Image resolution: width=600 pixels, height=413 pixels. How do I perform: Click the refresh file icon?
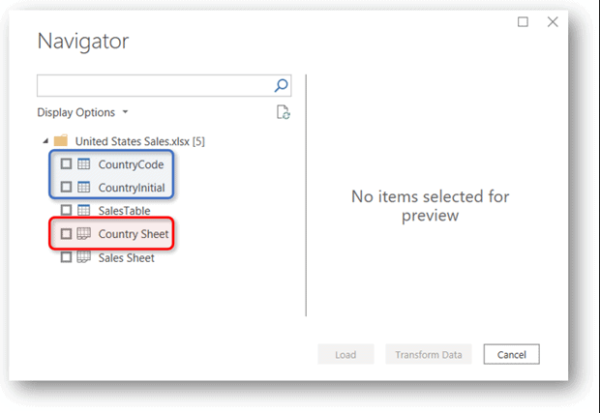pos(283,113)
